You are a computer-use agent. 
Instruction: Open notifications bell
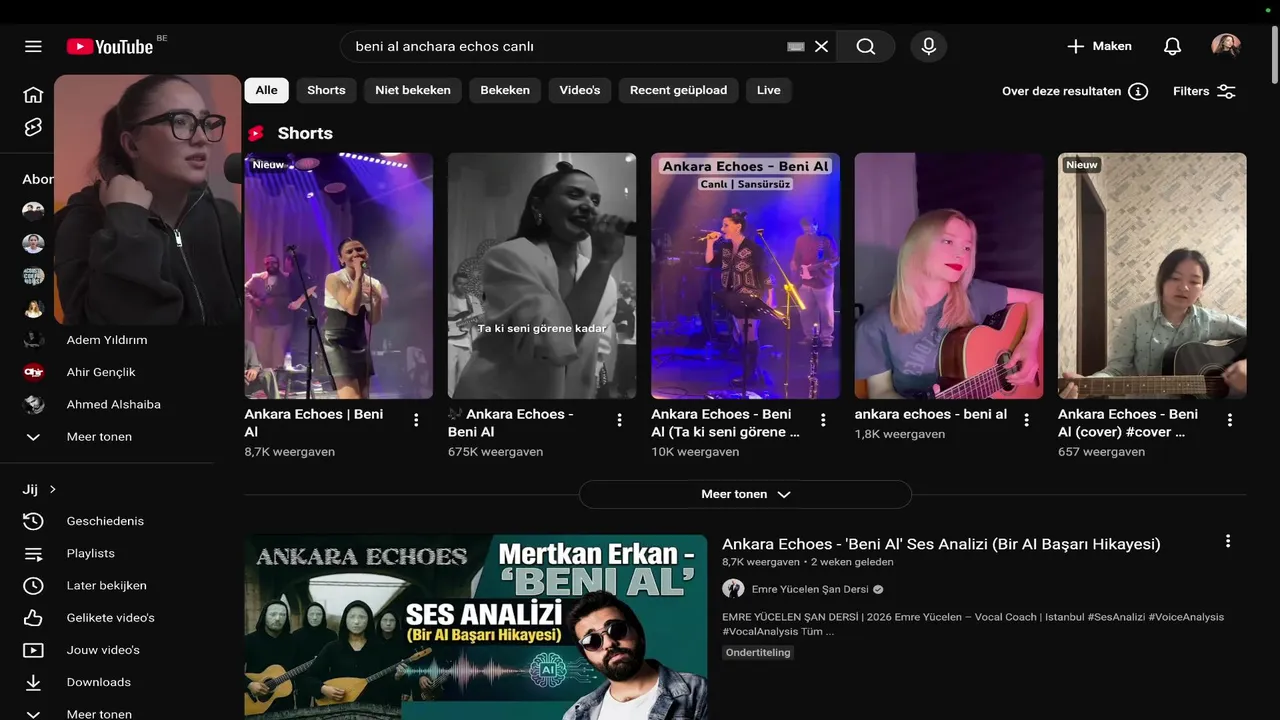[1172, 46]
